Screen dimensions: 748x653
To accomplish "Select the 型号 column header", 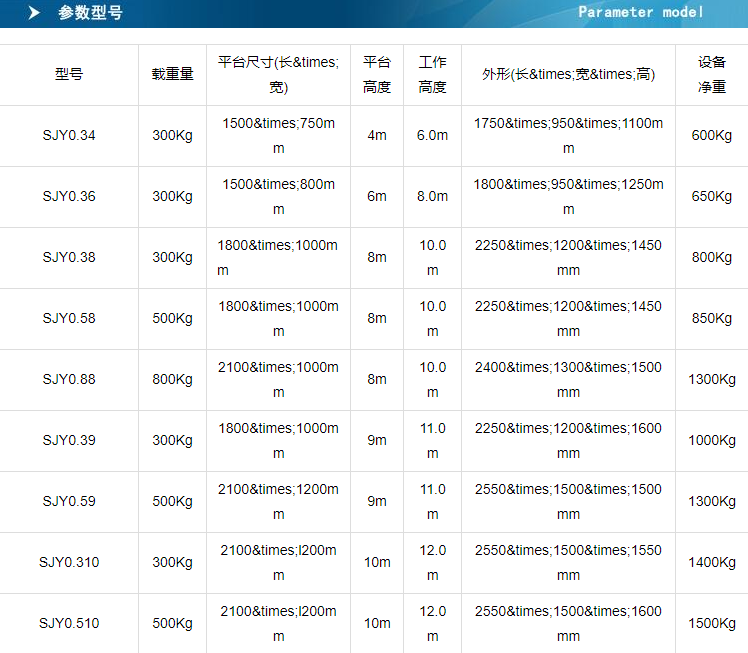I will (x=69, y=74).
